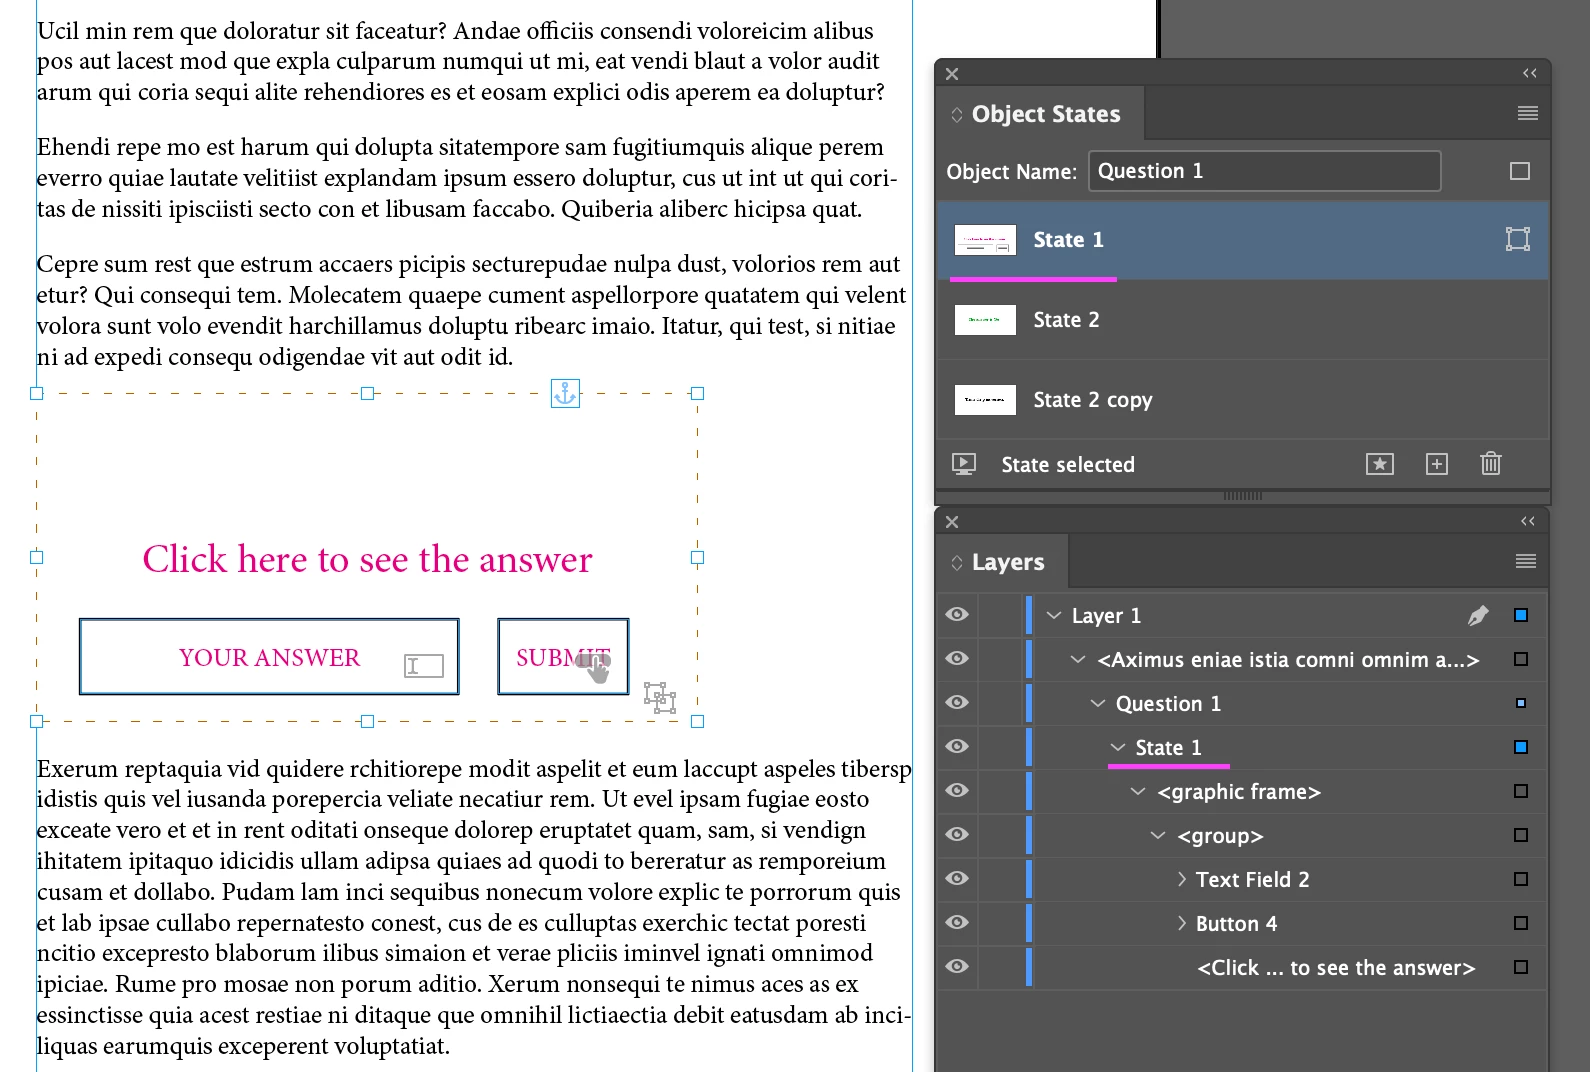Viewport: 1590px width, 1072px height.
Task: Close the Object States panel
Action: pos(952,74)
